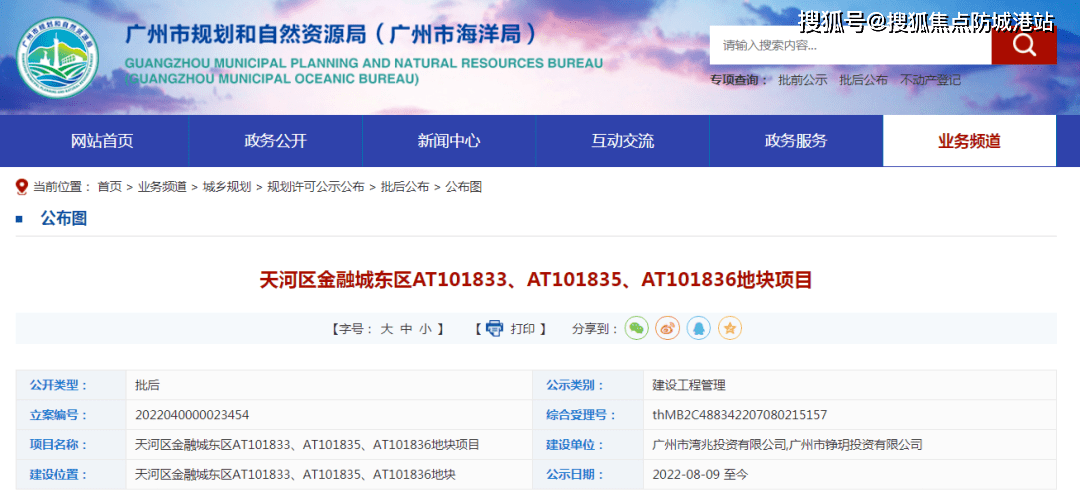Open the 政务服务 nav tab
Image resolution: width=1080 pixels, height=497 pixels.
[x=796, y=141]
